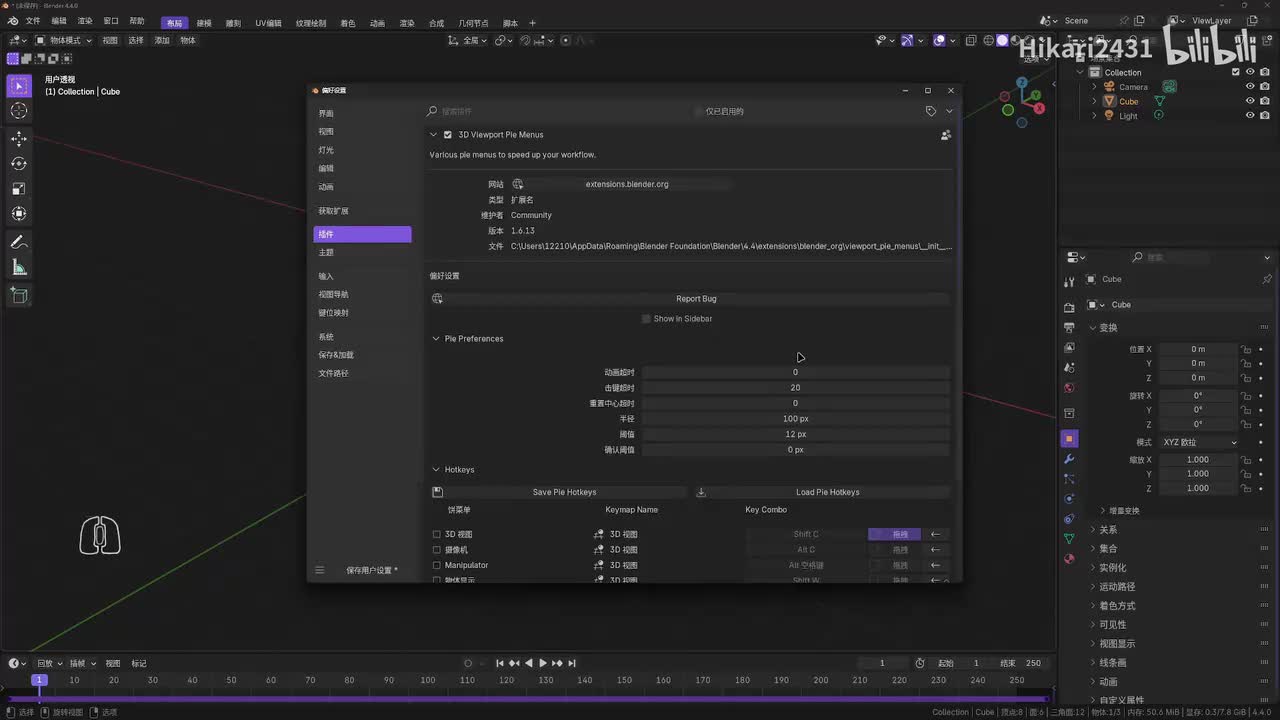The width and height of the screenshot is (1280, 720).
Task: Switch viewport to solid shading mode
Action: (x=1003, y=41)
